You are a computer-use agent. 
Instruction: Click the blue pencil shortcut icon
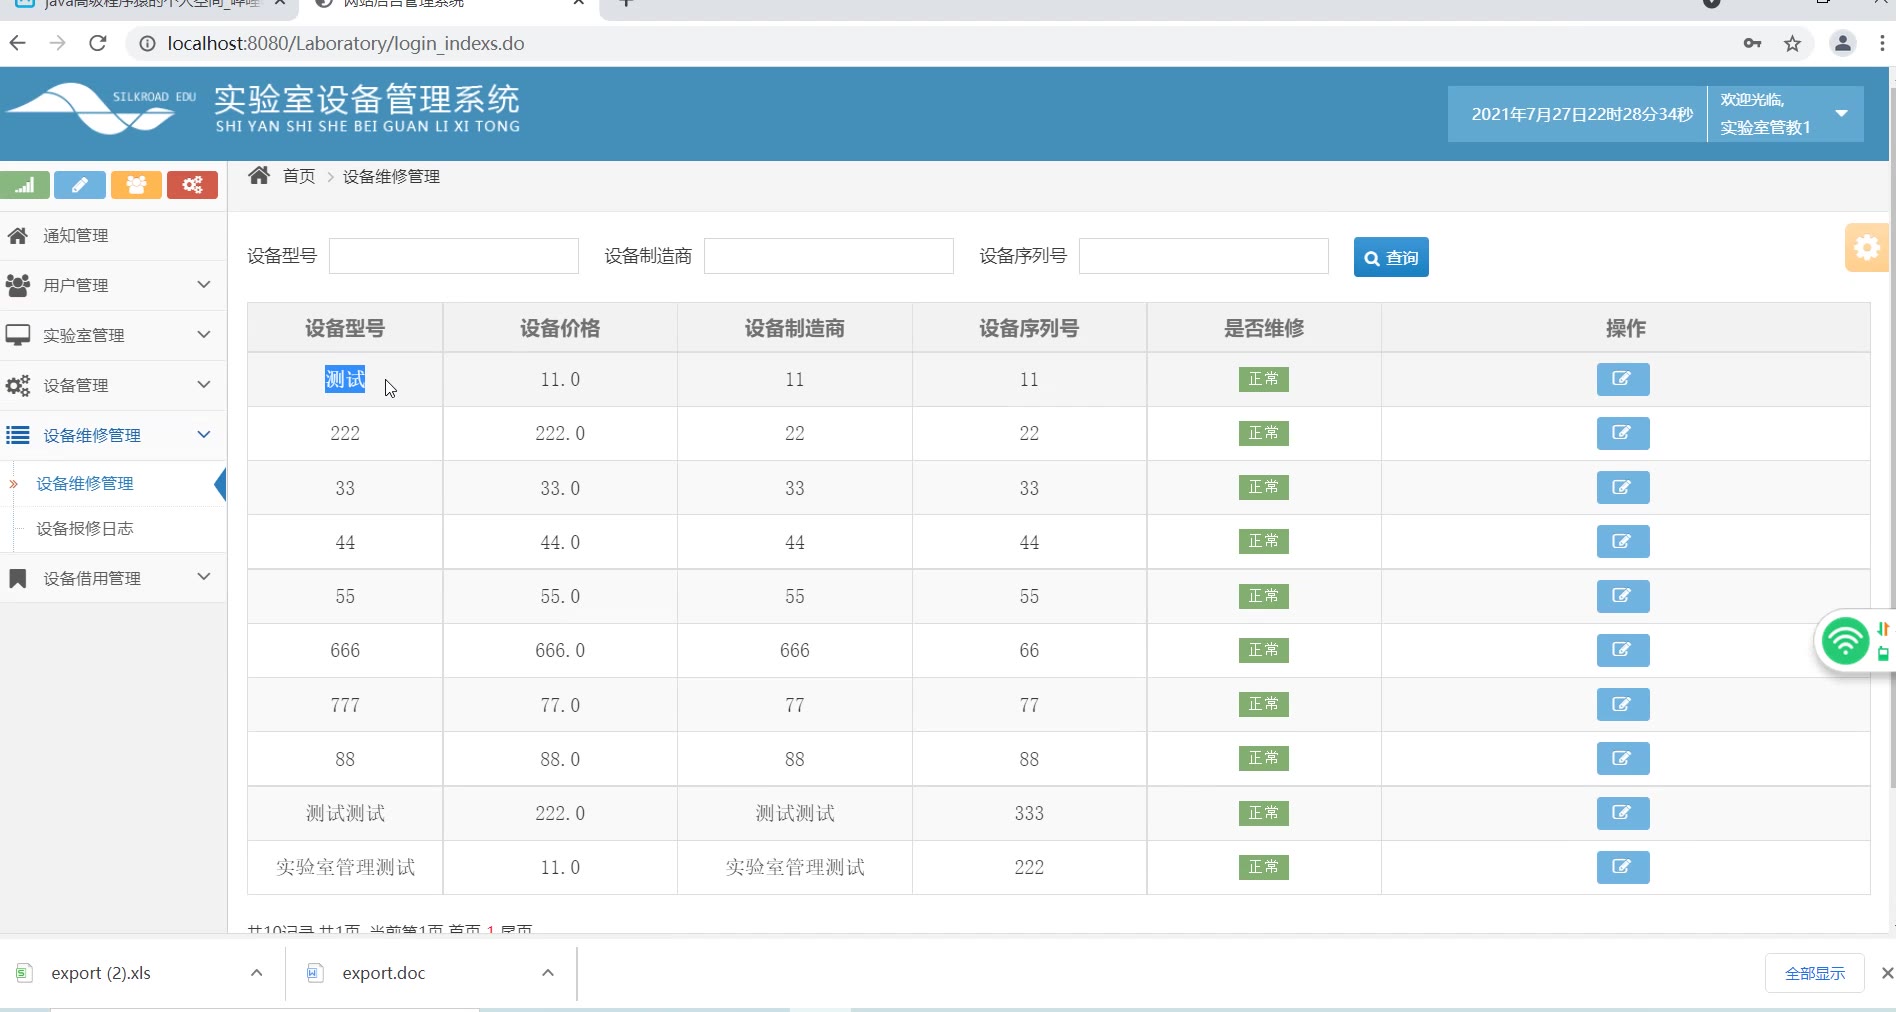80,185
